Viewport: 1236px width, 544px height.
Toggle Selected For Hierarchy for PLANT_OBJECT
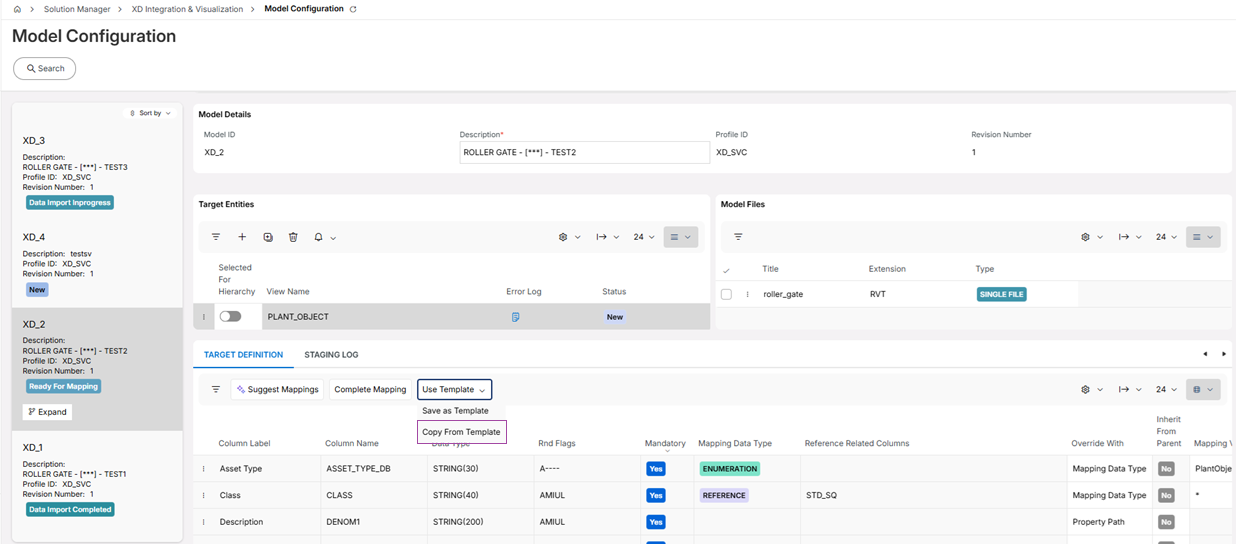point(230,316)
